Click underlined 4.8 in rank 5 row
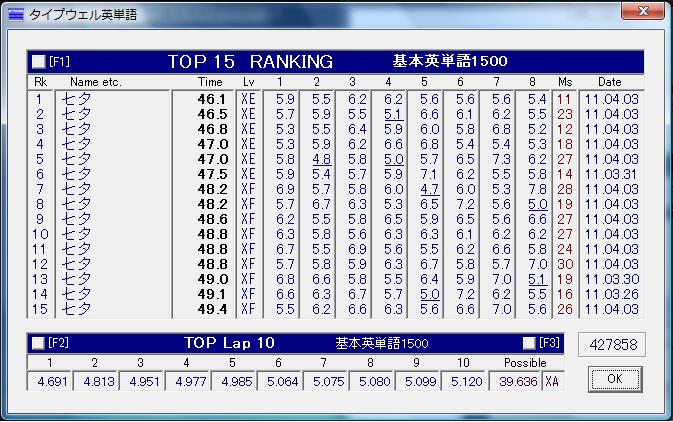Screen dimensions: 673x422 coord(321,159)
